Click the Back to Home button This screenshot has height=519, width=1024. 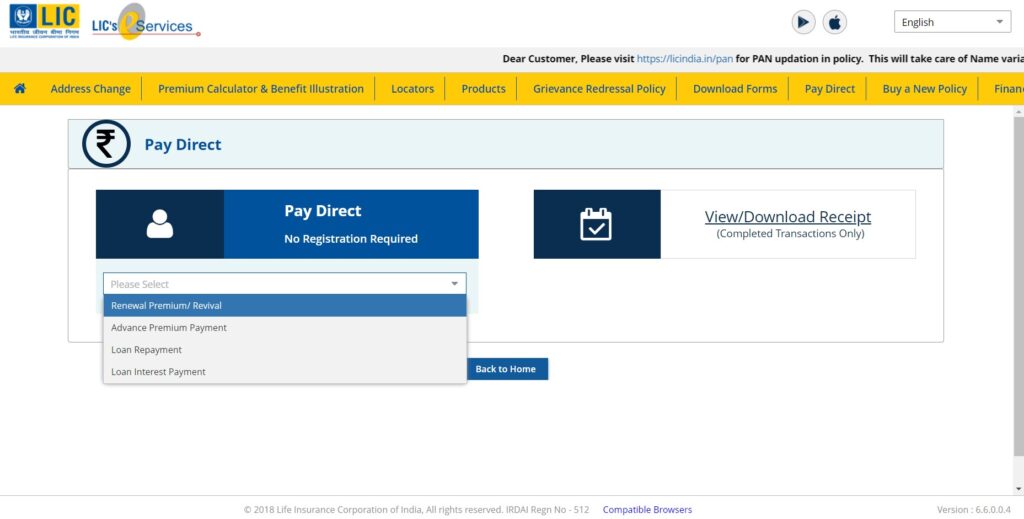click(x=506, y=369)
